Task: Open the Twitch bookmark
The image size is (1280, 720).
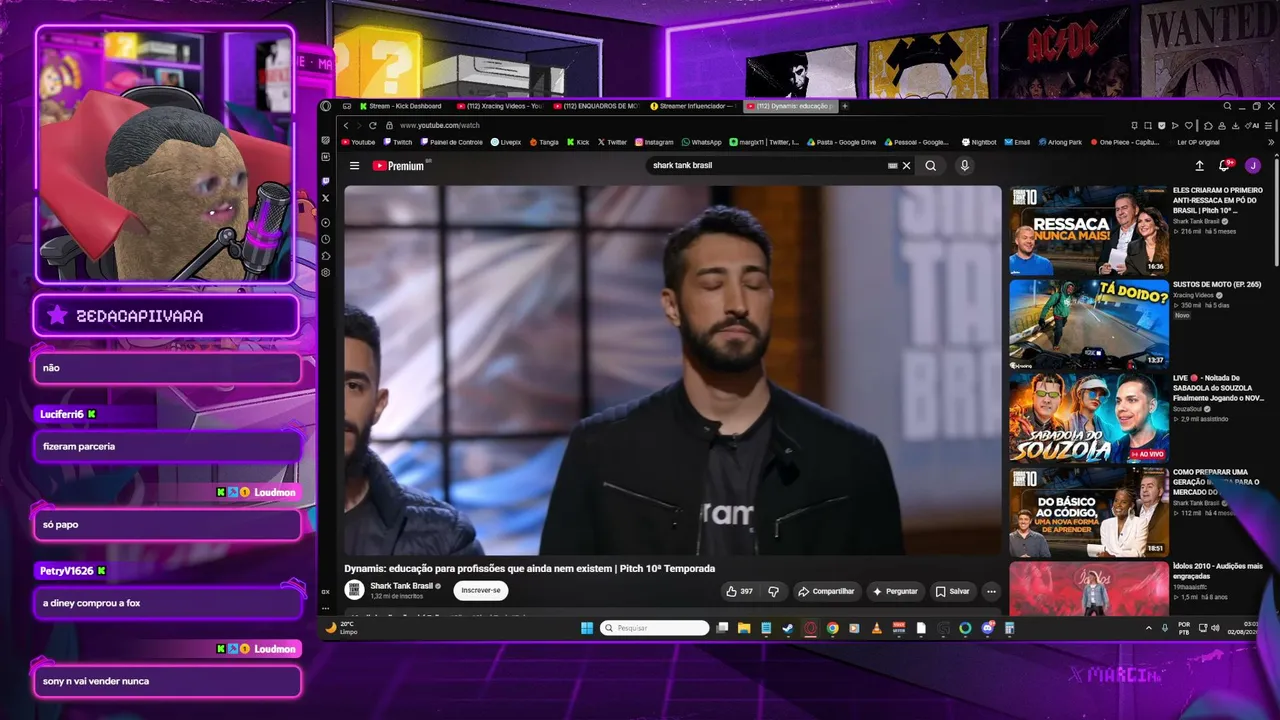Action: point(398,143)
